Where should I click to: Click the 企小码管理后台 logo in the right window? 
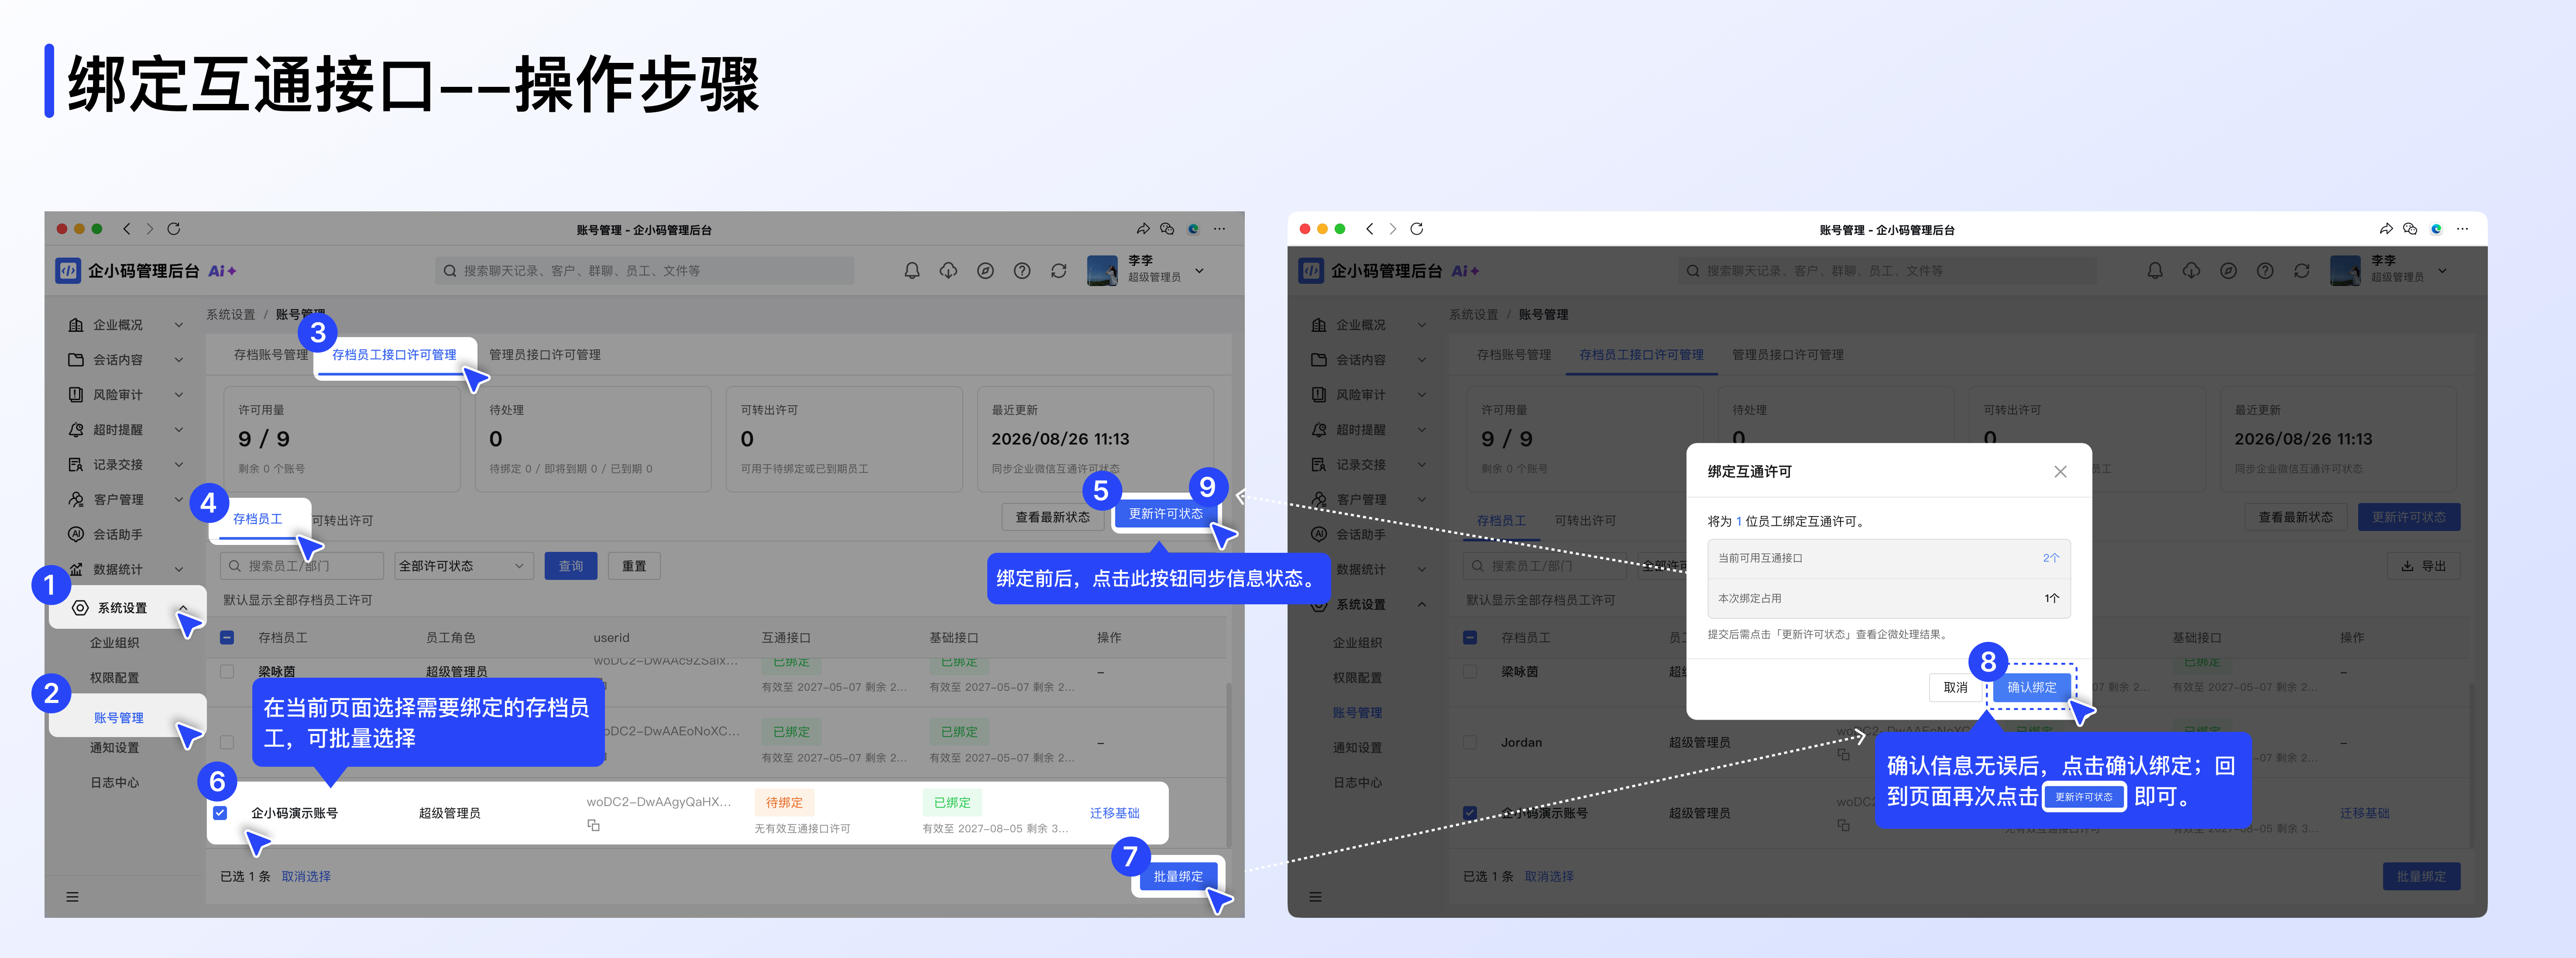point(1311,271)
